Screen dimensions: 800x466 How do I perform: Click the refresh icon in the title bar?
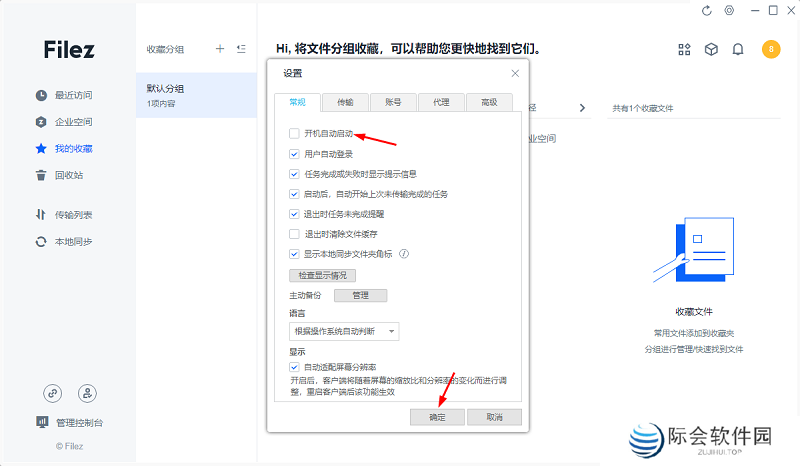tap(707, 10)
